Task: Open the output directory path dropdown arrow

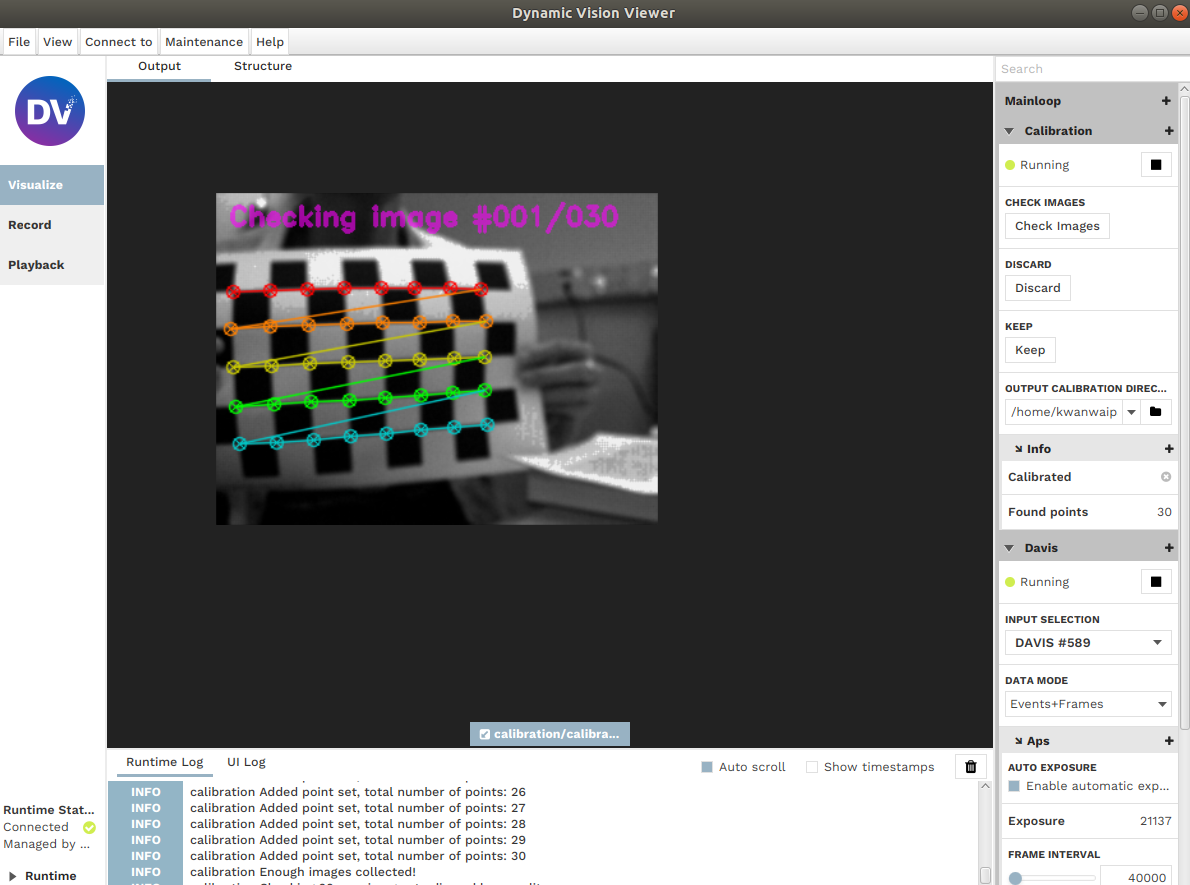Action: click(x=1132, y=411)
